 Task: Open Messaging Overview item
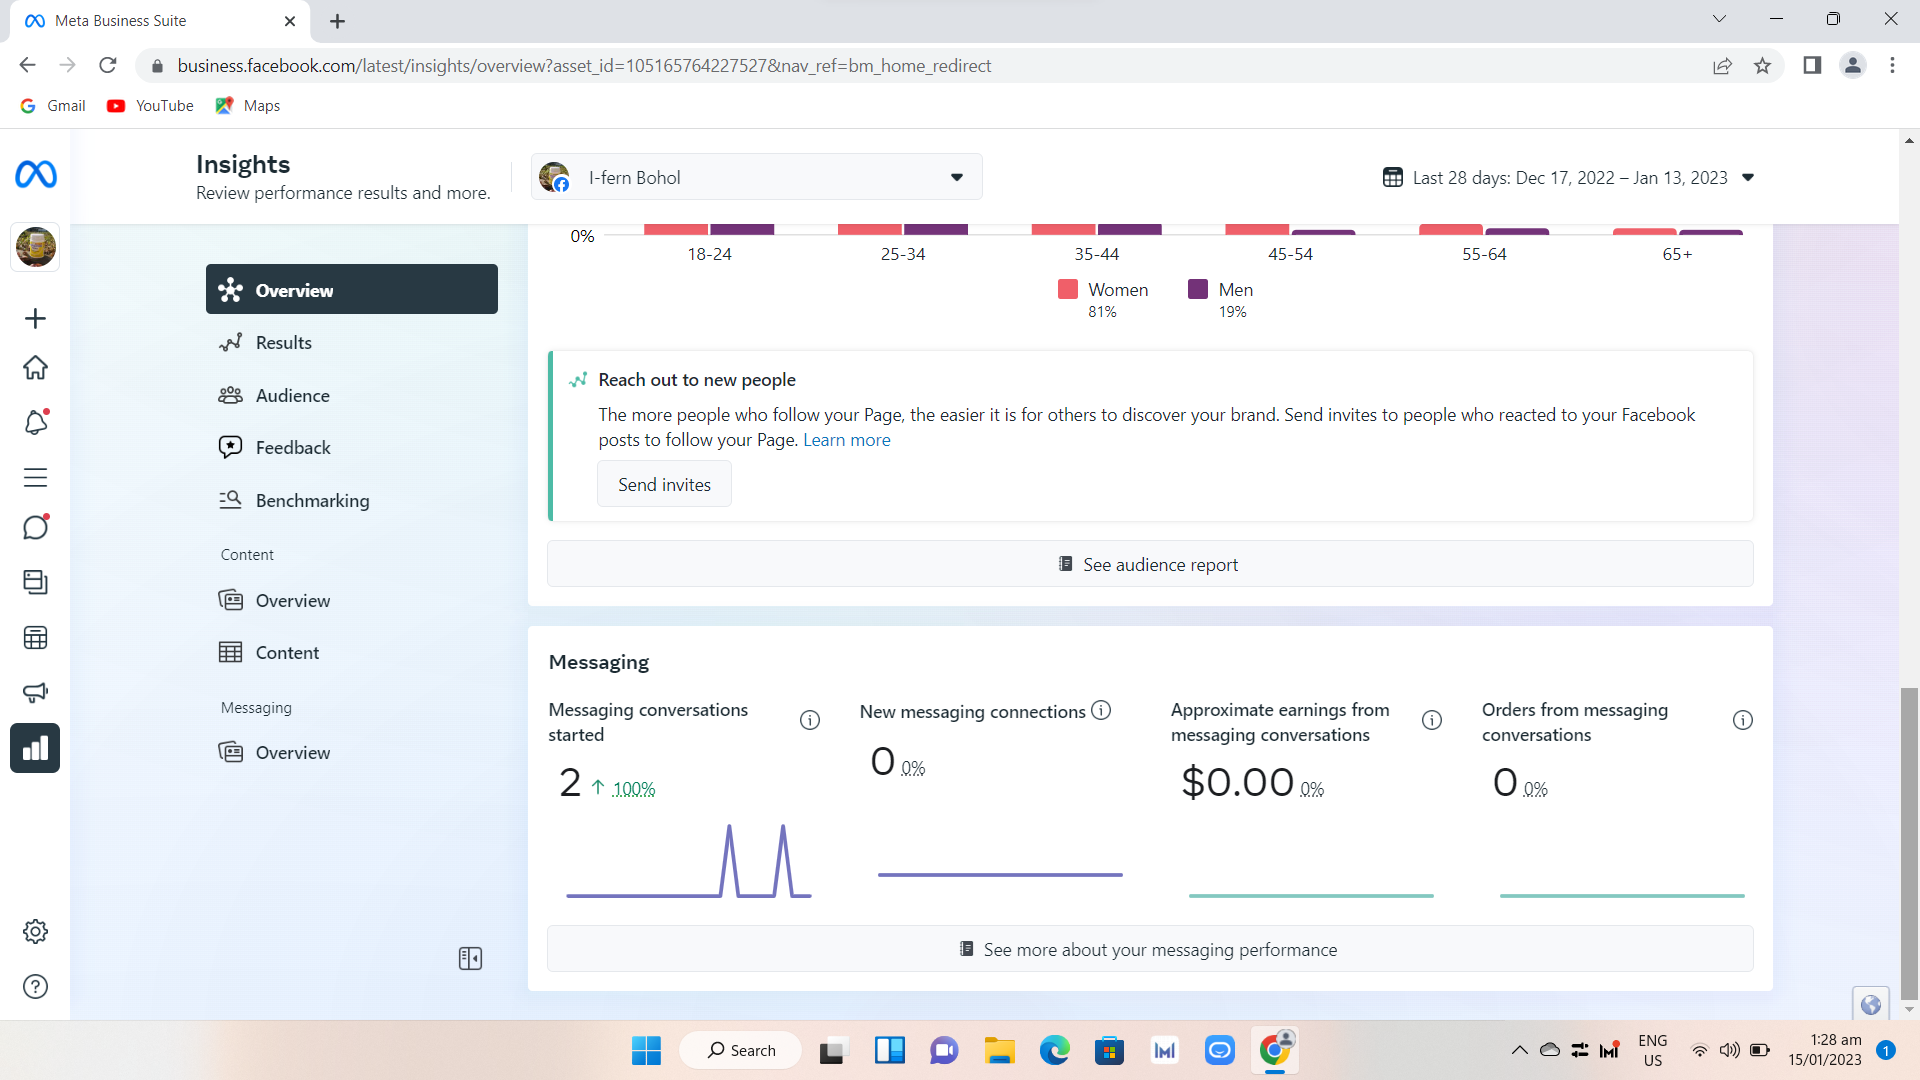(352, 752)
